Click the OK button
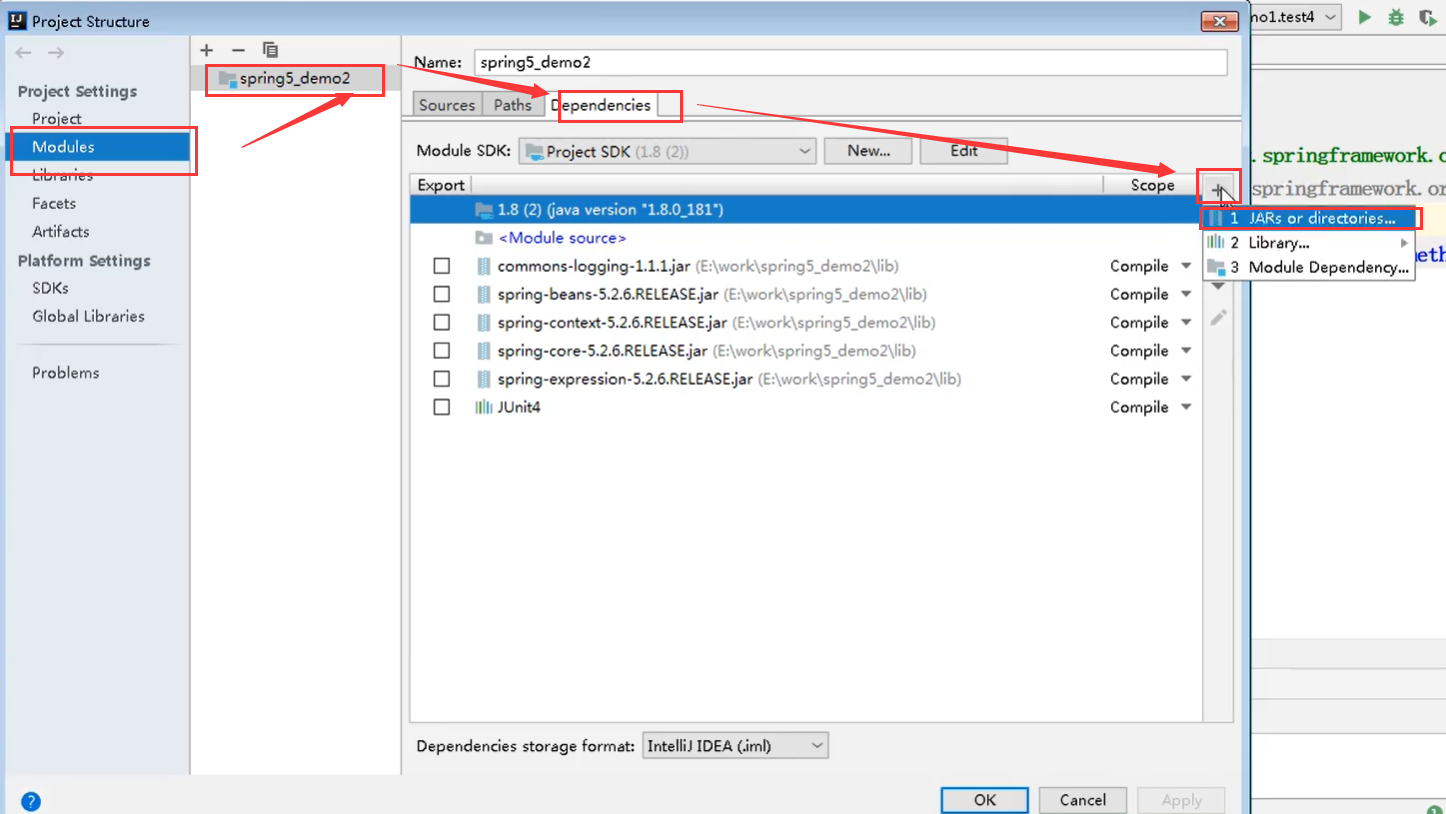Viewport: 1446px width, 814px height. click(x=985, y=800)
